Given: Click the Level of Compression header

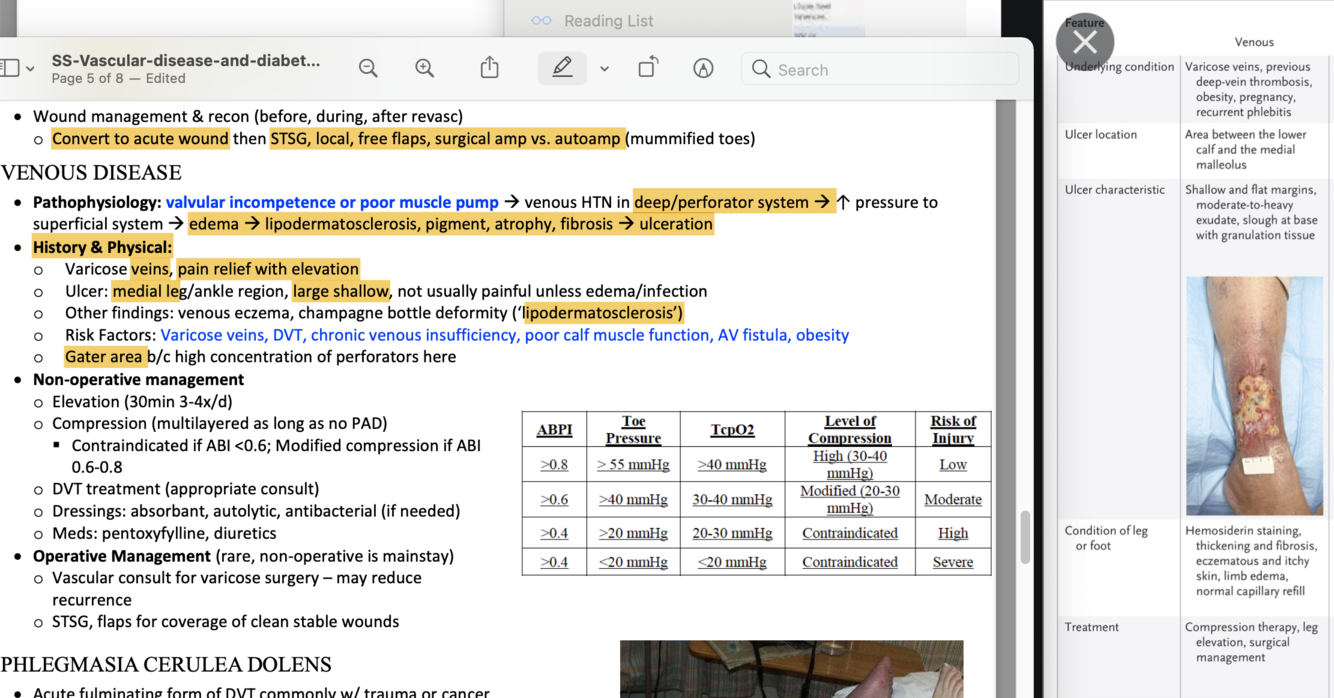Looking at the screenshot, I should coord(850,429).
